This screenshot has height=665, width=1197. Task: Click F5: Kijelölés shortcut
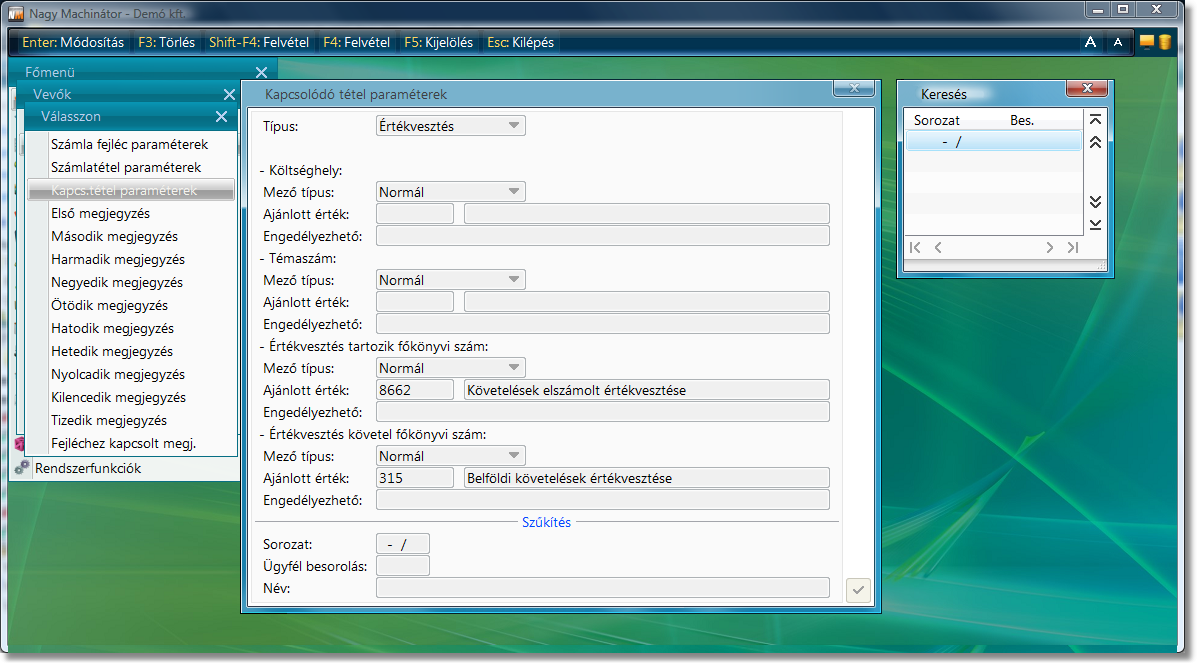pos(438,43)
